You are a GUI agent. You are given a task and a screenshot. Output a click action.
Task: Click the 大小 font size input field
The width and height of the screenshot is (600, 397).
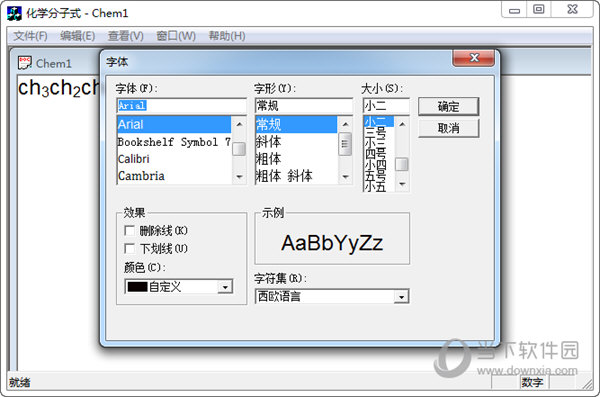(386, 106)
